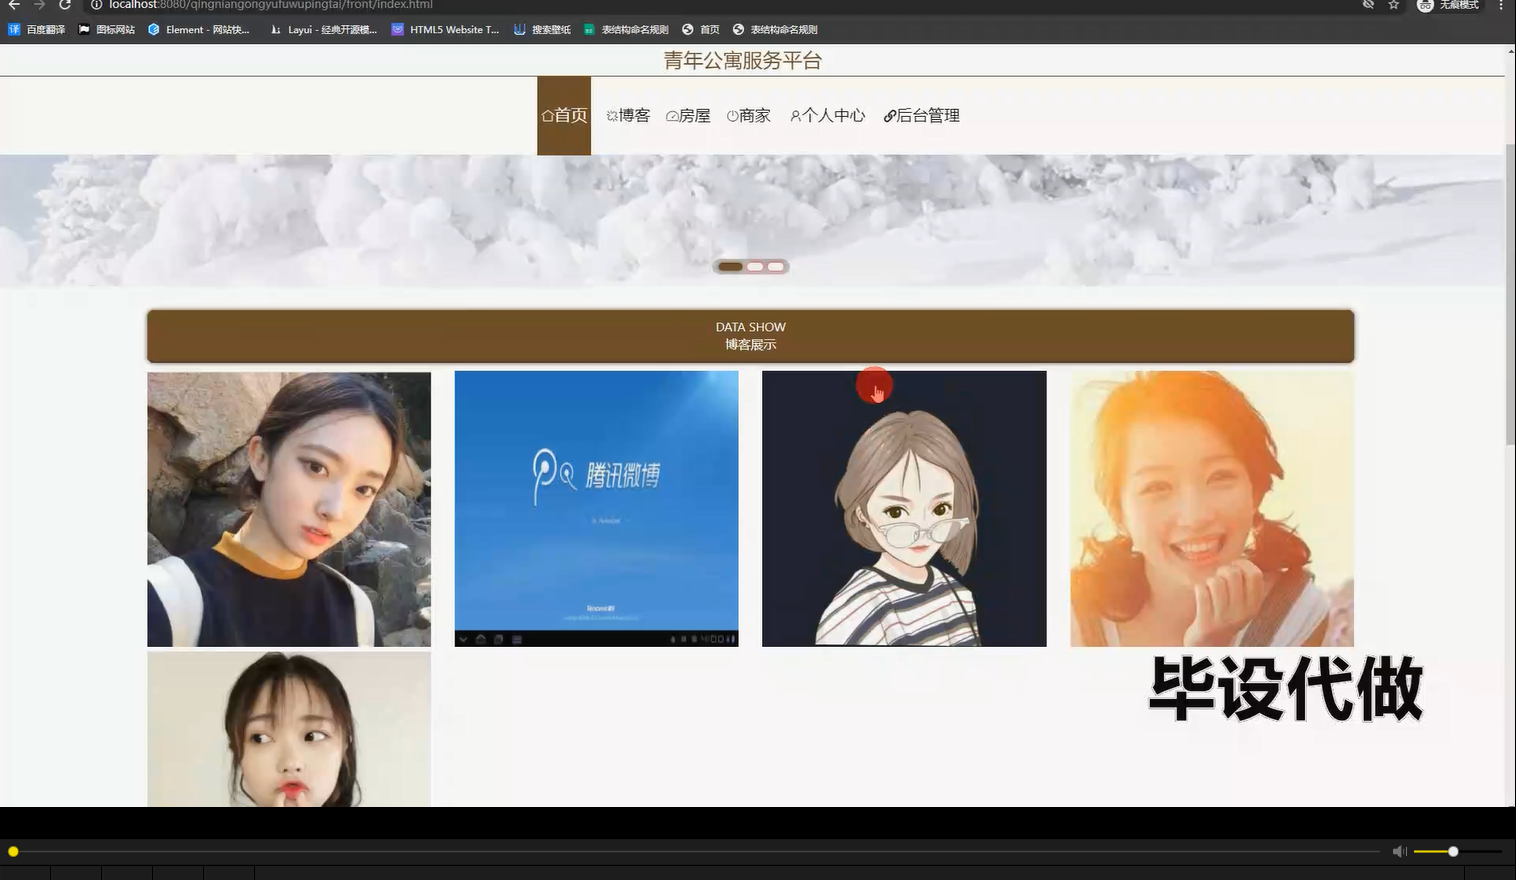Open the 首页 bookmark in bookmarks bar
The height and width of the screenshot is (880, 1516).
701,30
